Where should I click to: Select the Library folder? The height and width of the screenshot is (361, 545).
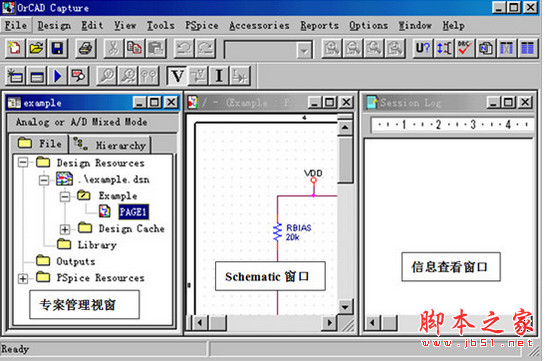point(97,245)
